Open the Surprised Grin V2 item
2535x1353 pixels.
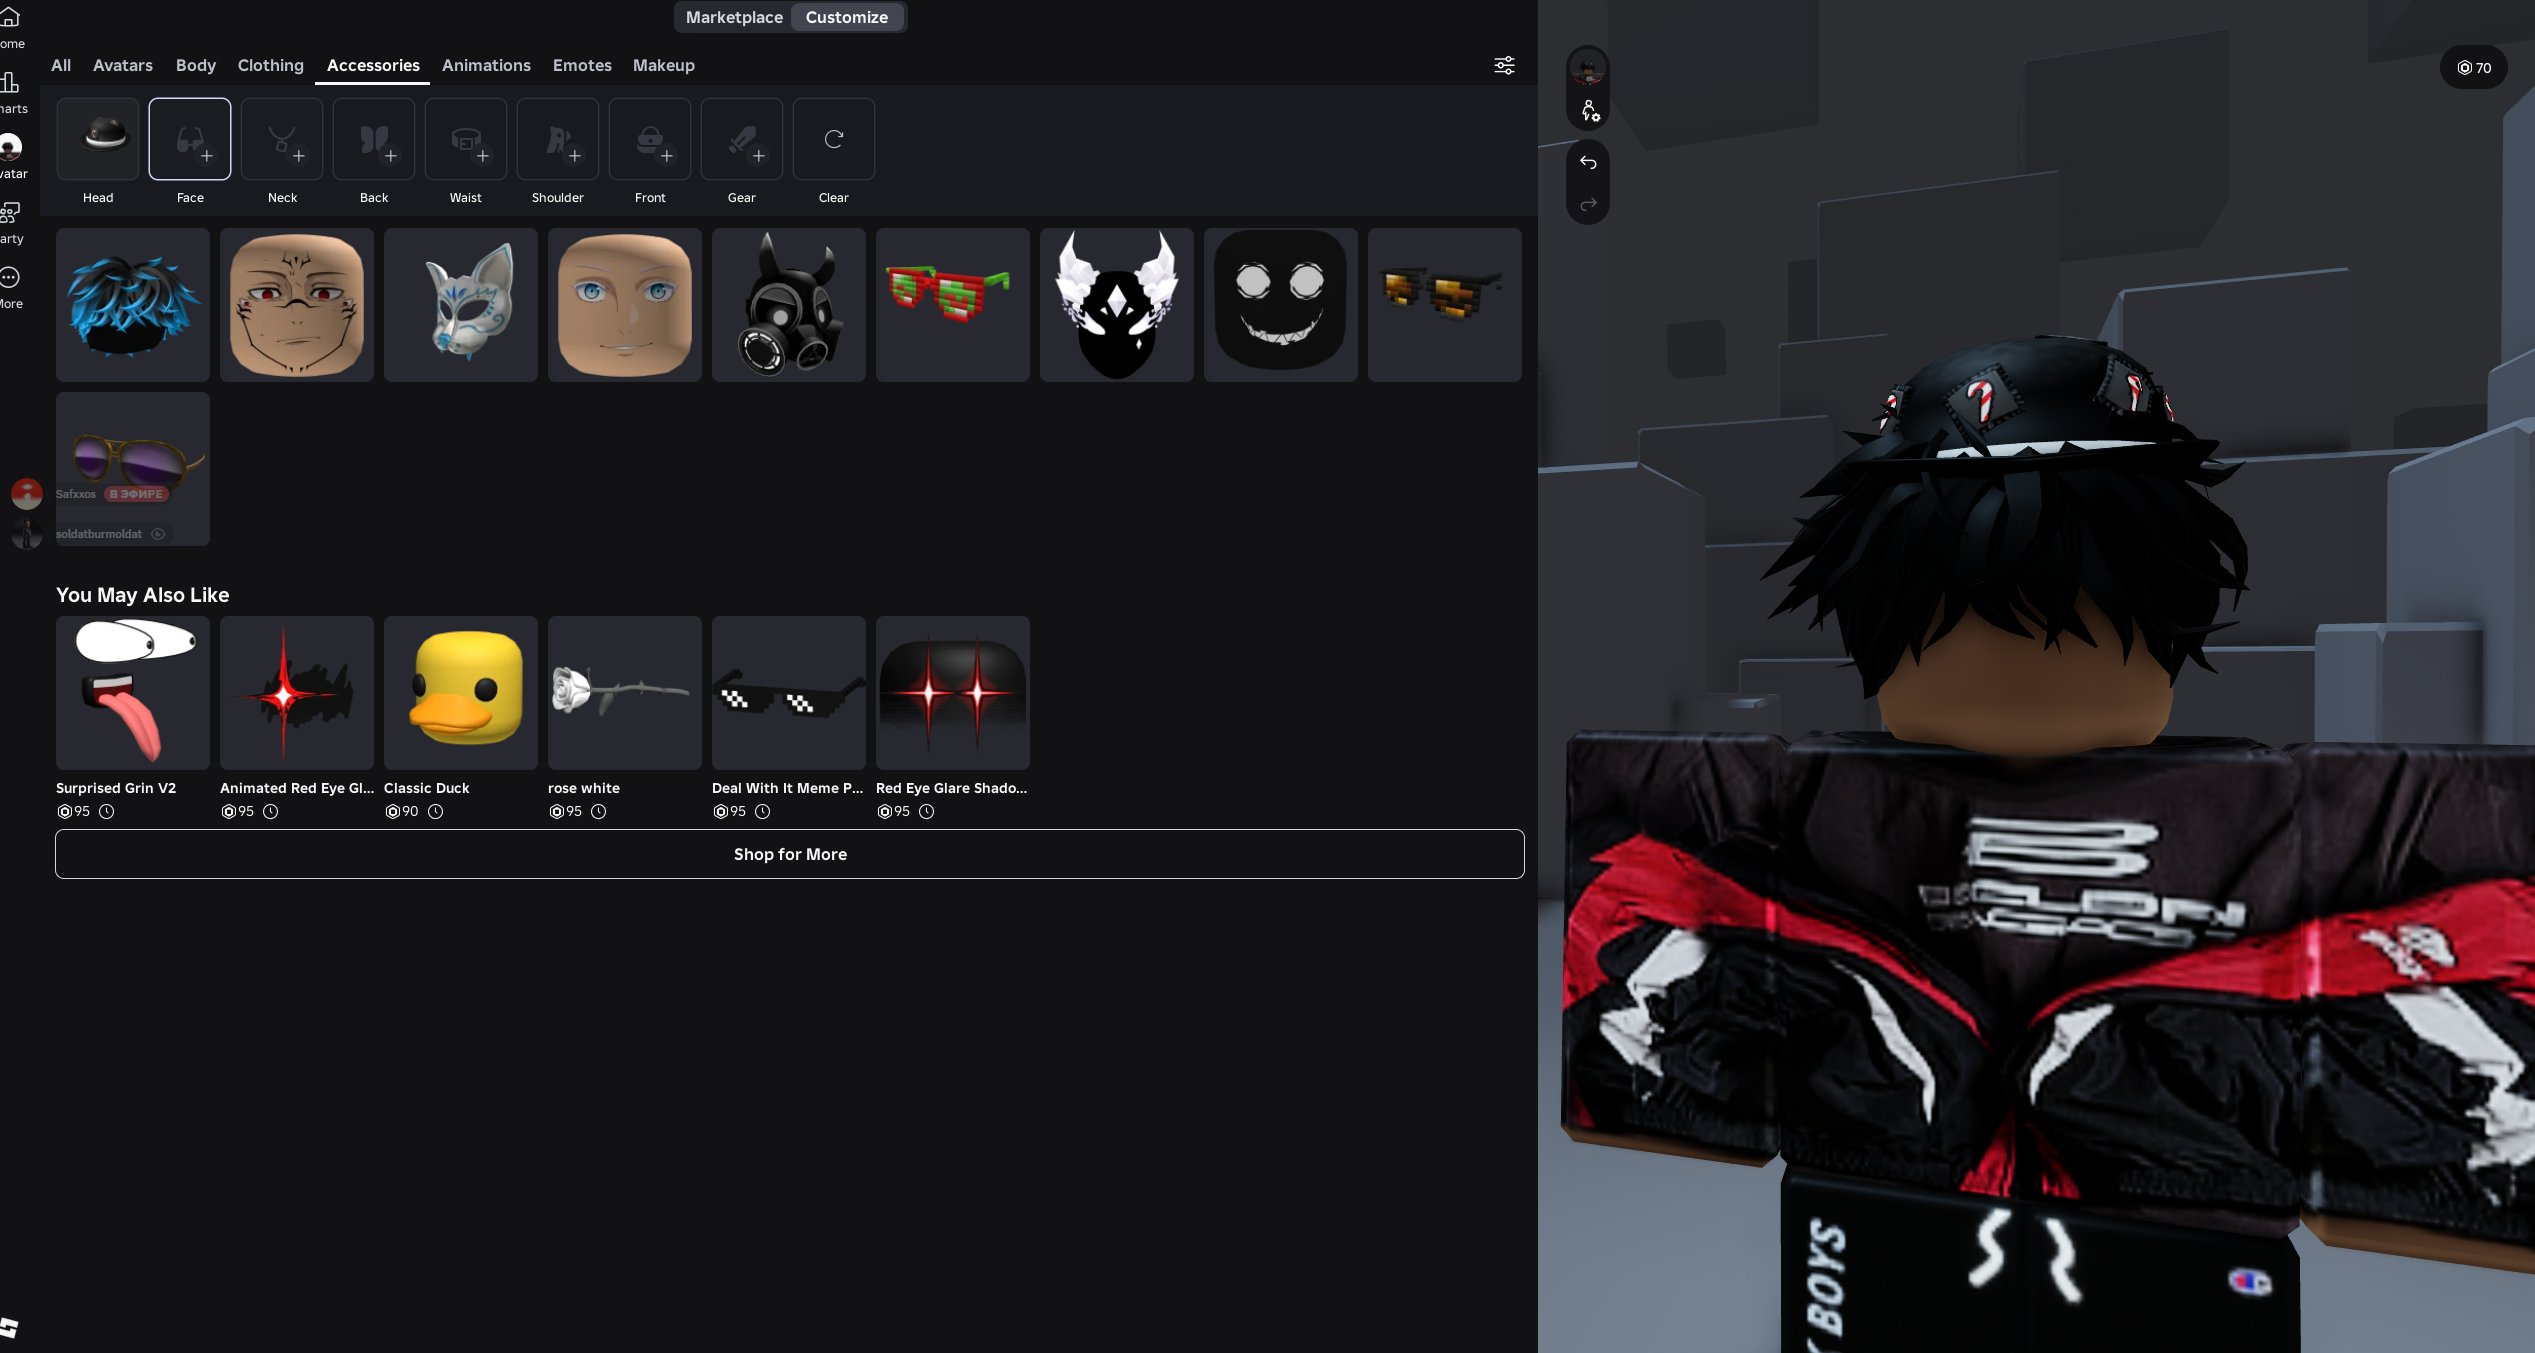coord(133,693)
